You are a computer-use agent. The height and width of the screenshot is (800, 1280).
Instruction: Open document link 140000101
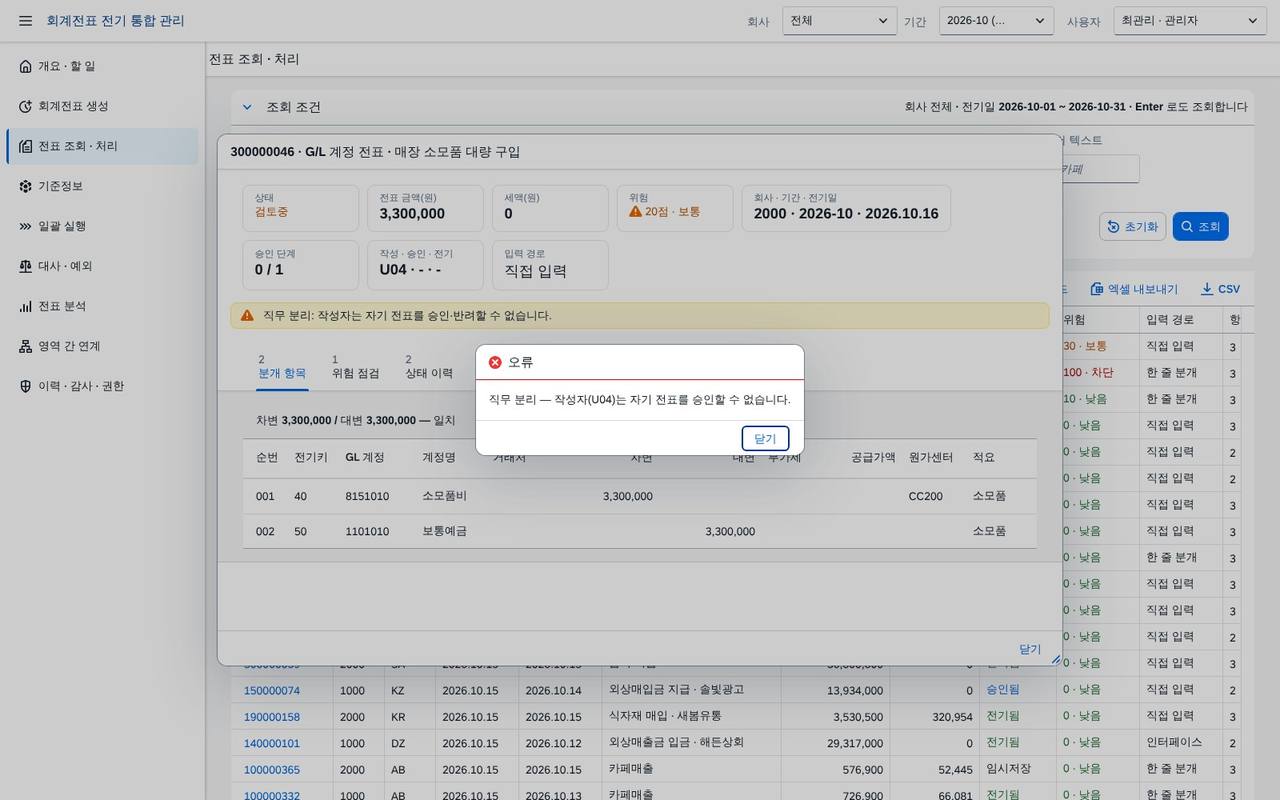[272, 743]
